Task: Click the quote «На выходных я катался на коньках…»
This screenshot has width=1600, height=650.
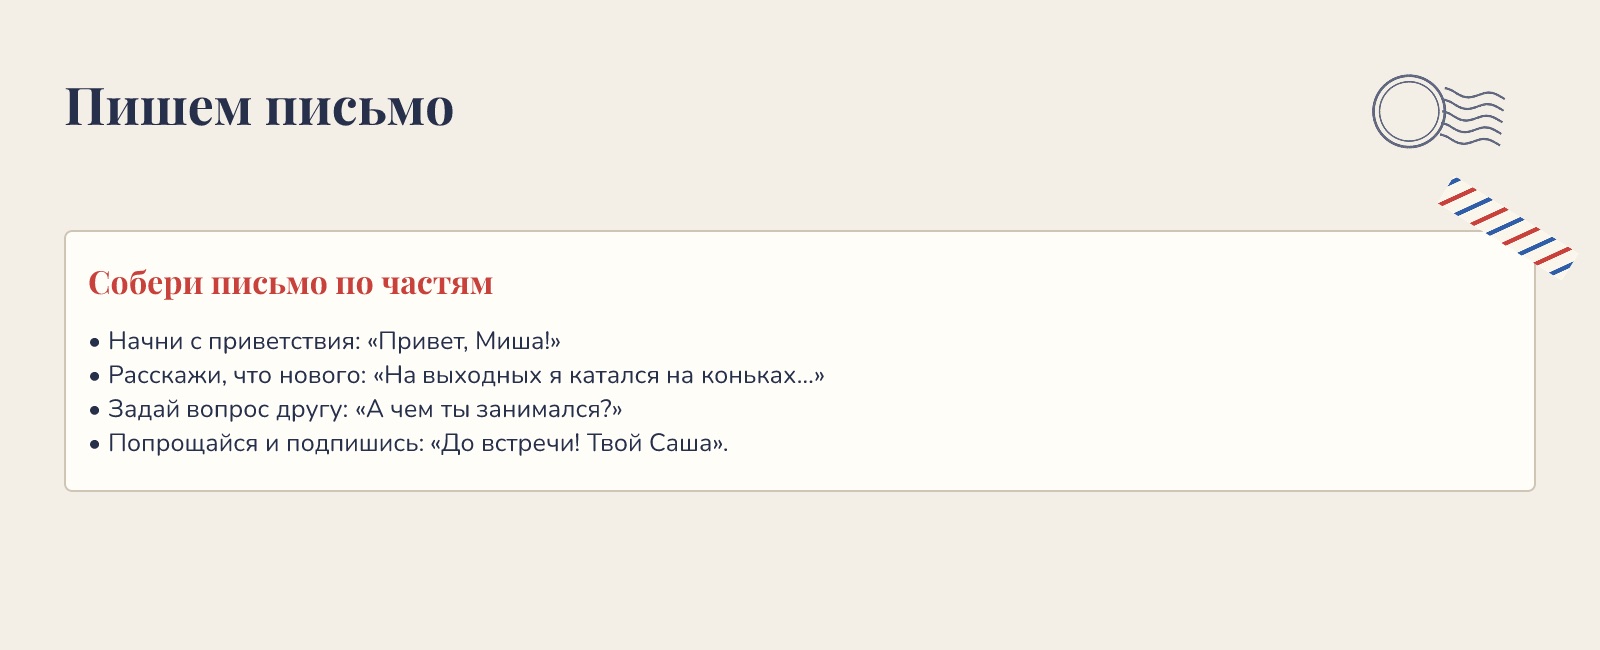Action: [599, 375]
